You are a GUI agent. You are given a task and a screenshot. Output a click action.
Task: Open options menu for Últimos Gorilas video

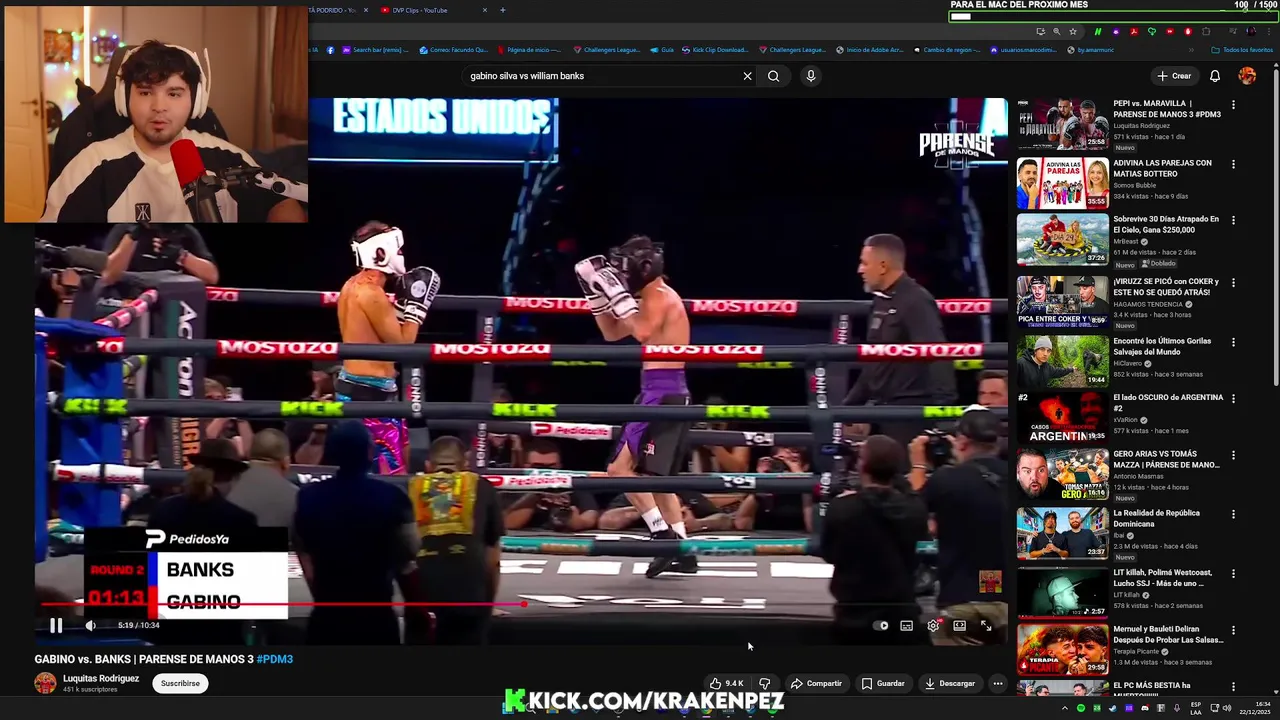coord(1233,342)
